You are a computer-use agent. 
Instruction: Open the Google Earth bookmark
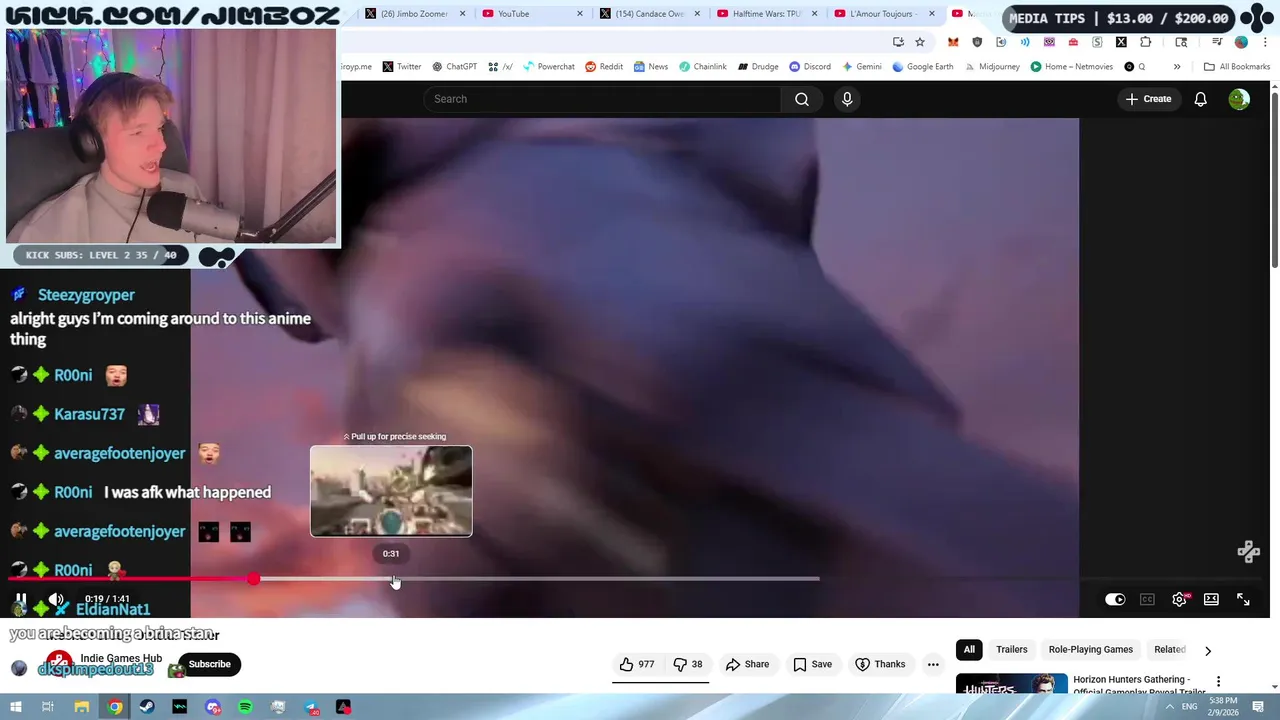923,66
